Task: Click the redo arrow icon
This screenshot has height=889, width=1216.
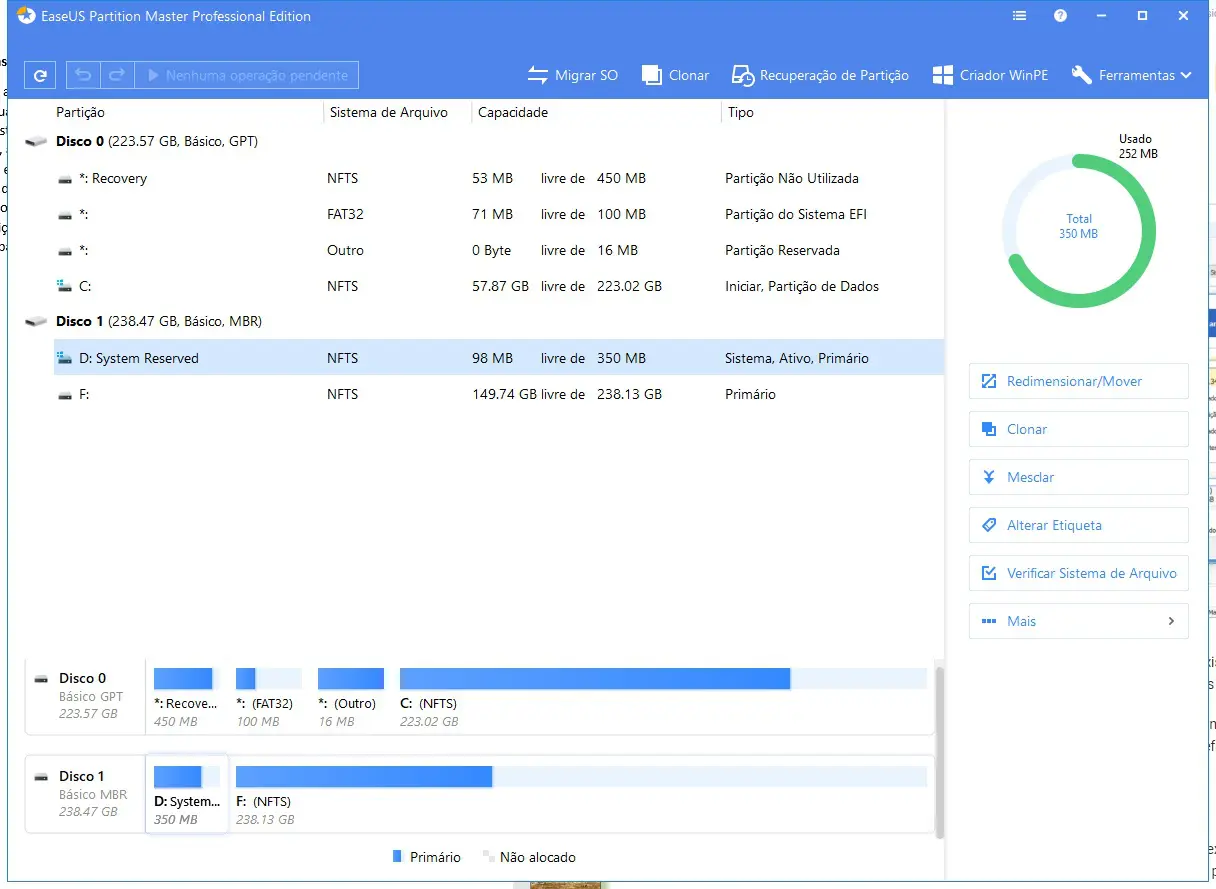Action: click(x=117, y=75)
